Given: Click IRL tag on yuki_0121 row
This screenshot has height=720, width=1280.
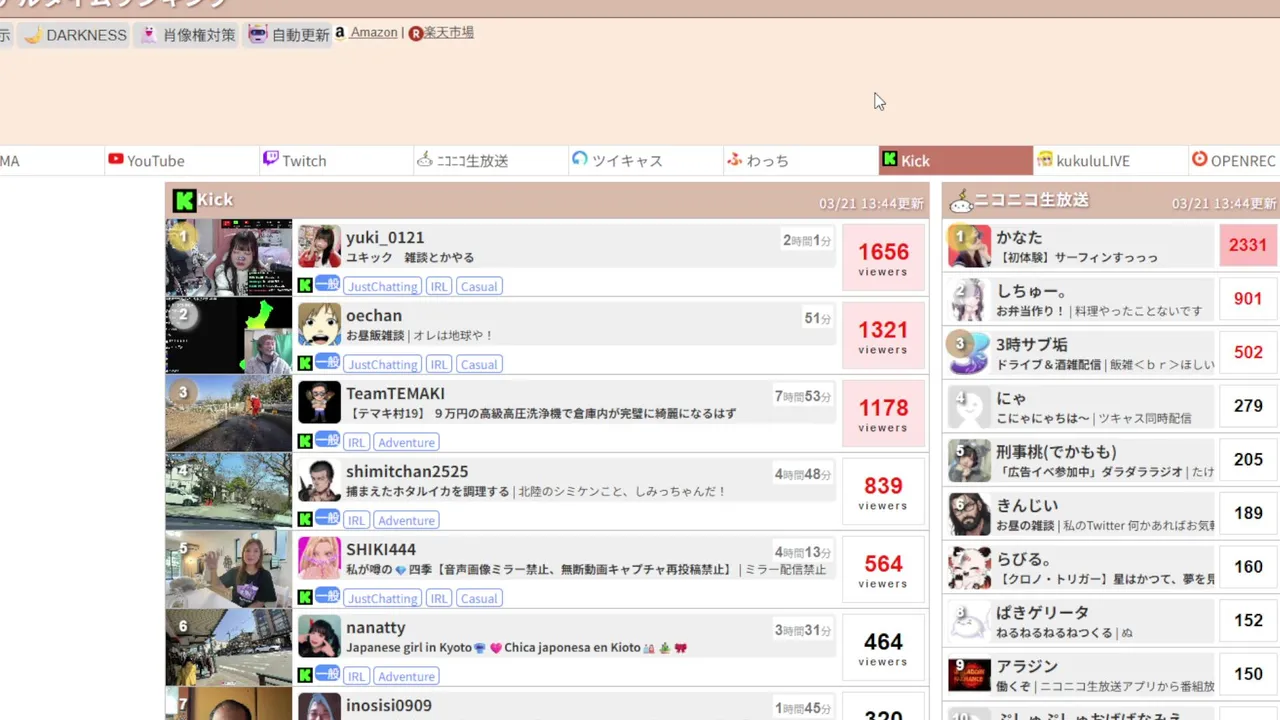Looking at the screenshot, I should pyautogui.click(x=438, y=286).
